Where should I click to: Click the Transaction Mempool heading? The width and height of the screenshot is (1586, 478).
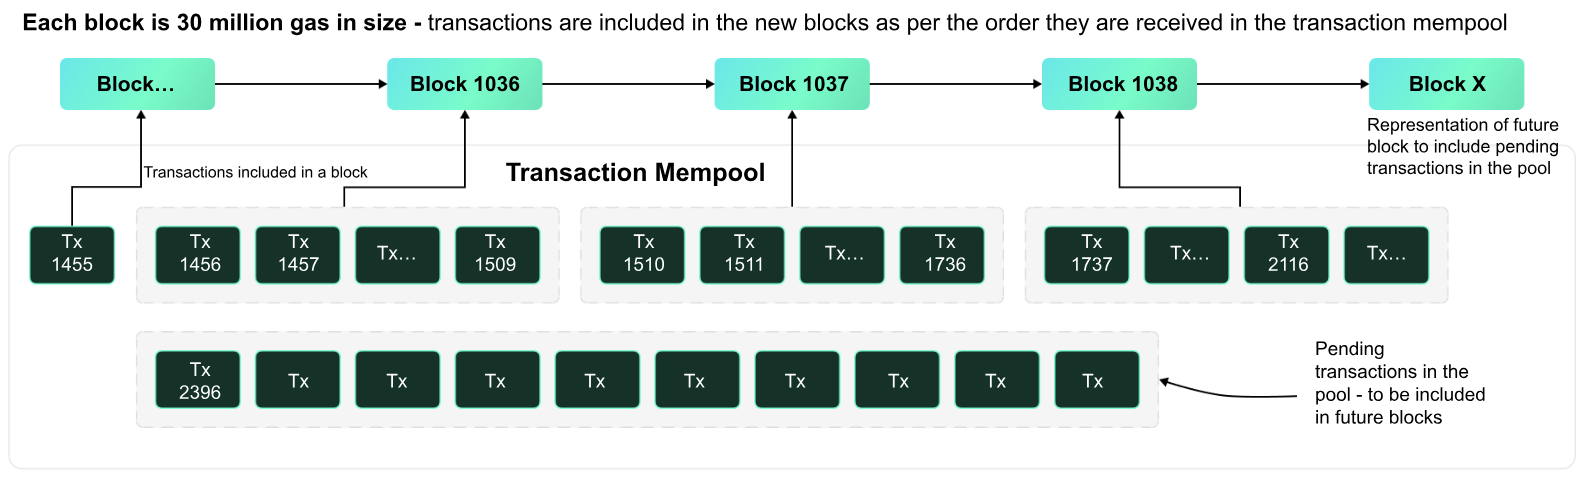pyautogui.click(x=635, y=173)
